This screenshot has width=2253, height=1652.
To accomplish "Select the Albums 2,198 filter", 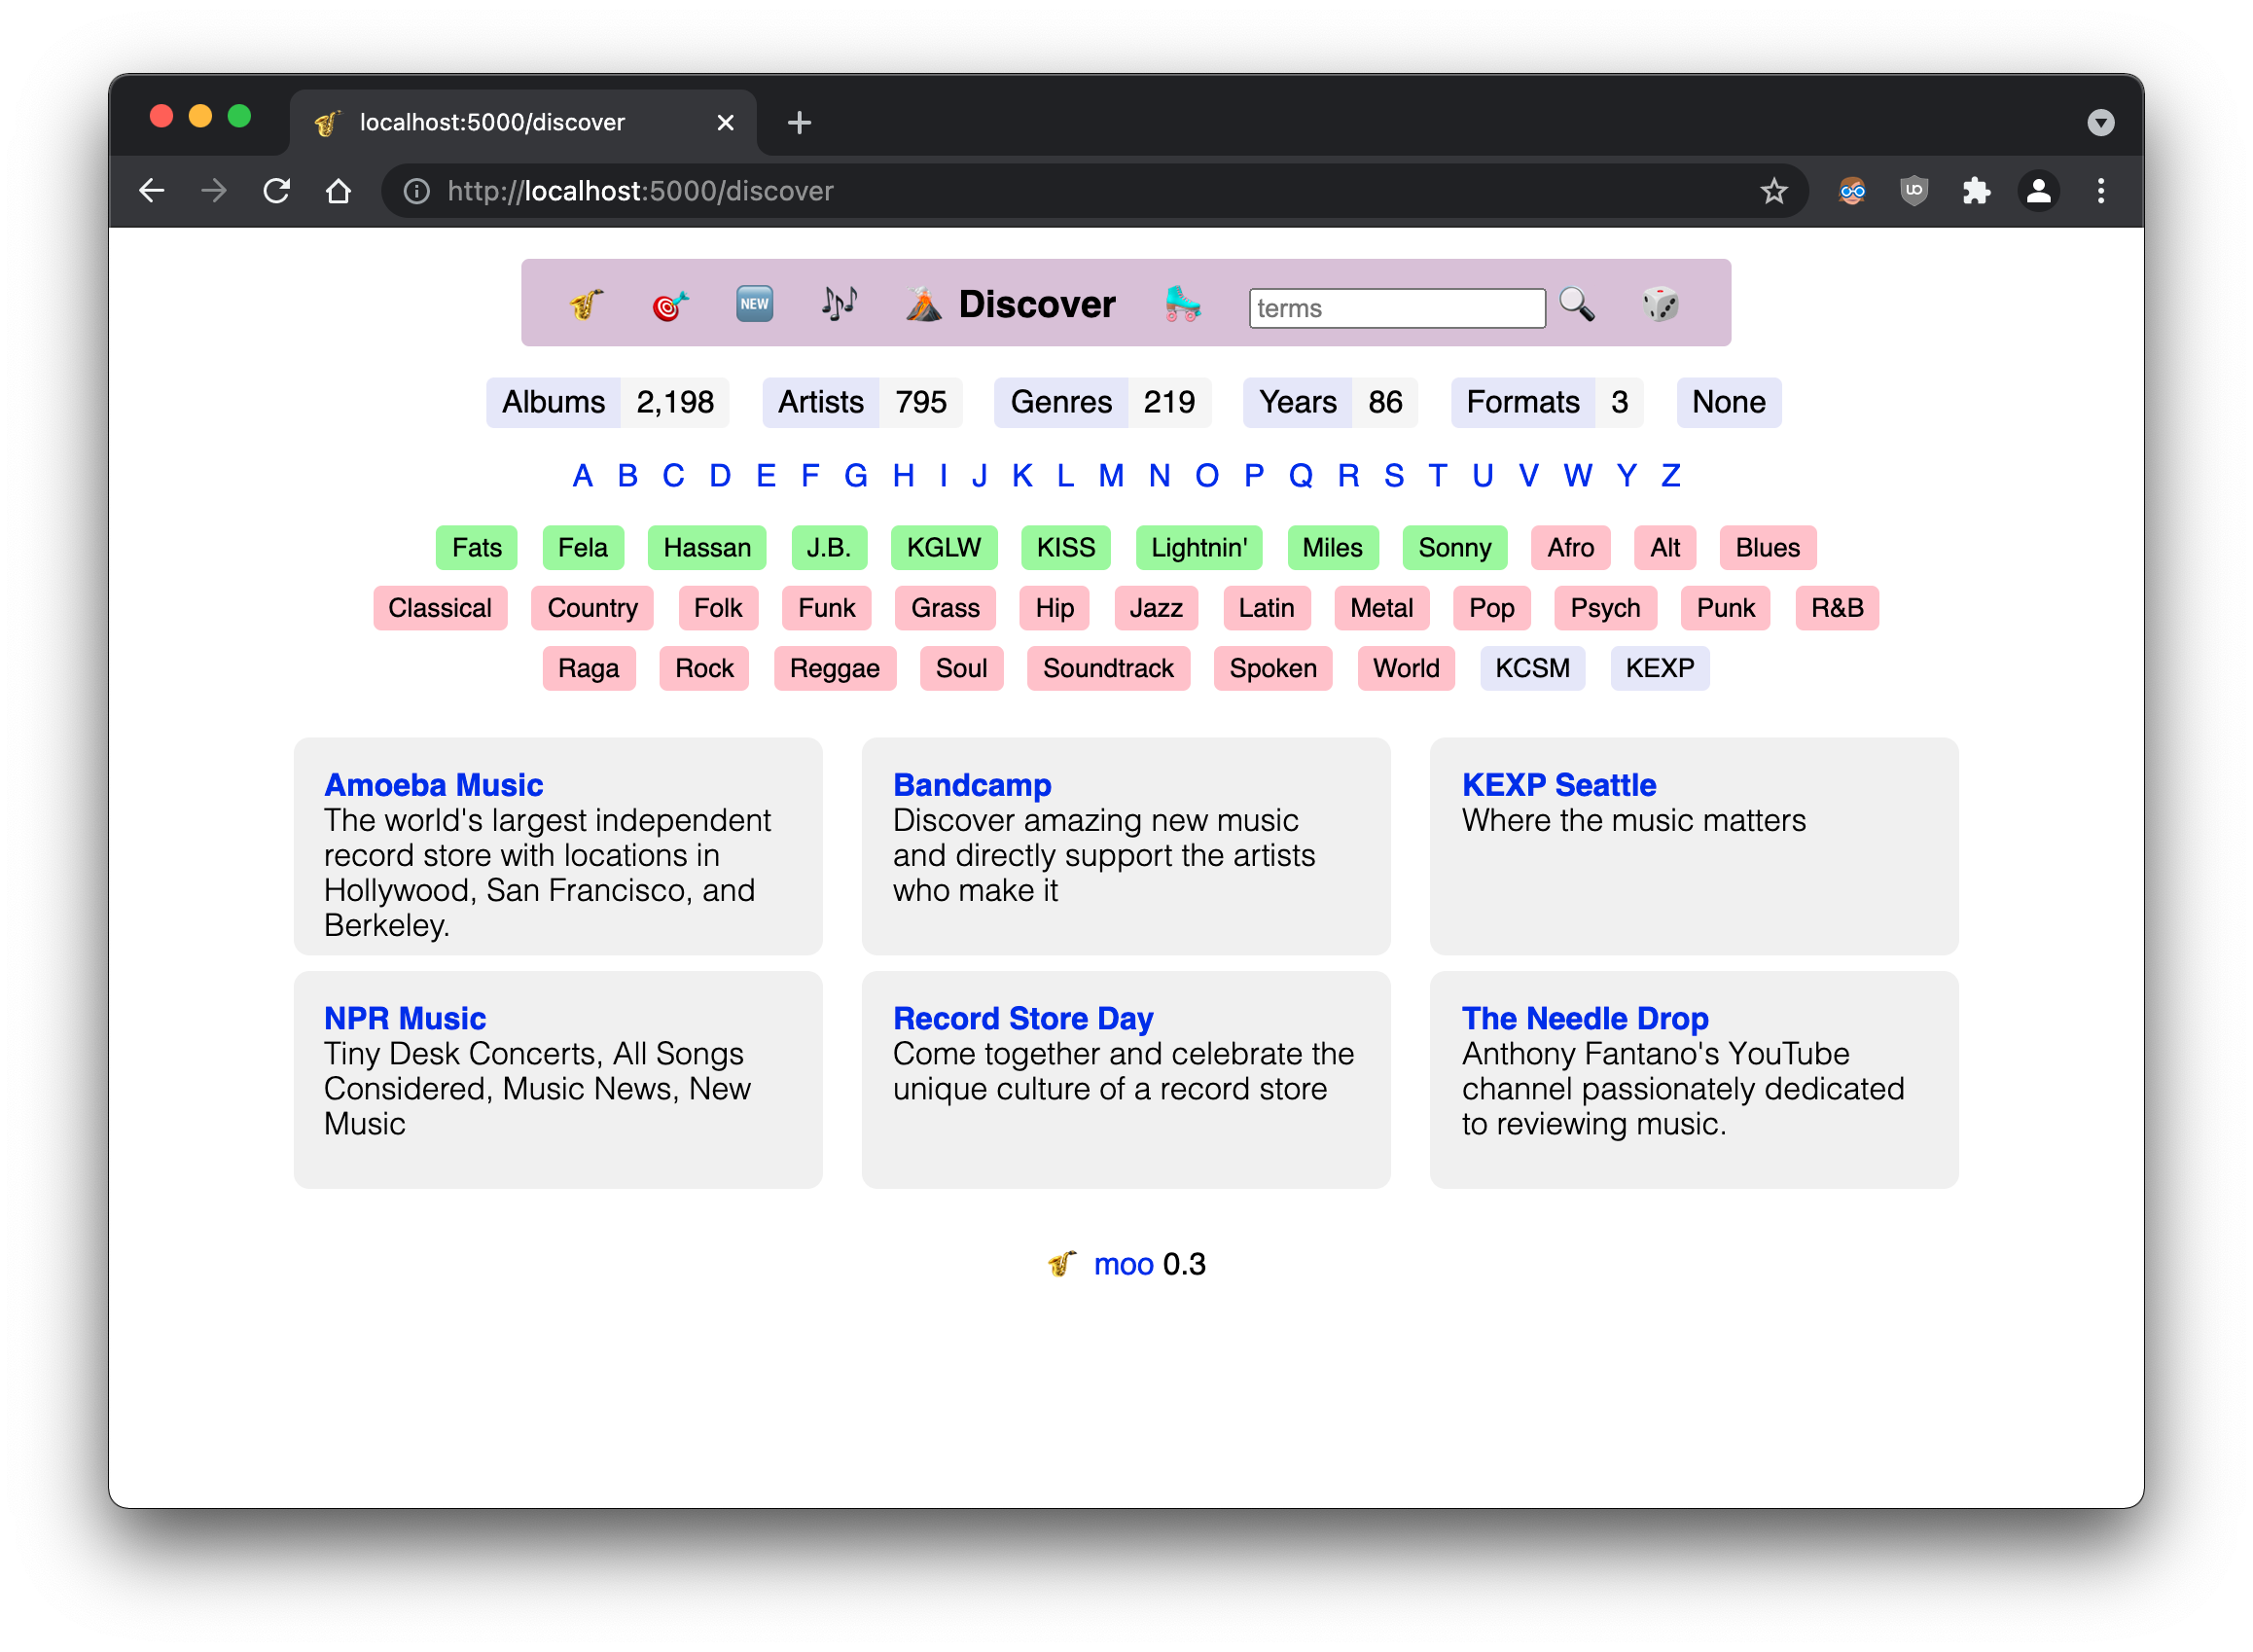I will [x=607, y=403].
